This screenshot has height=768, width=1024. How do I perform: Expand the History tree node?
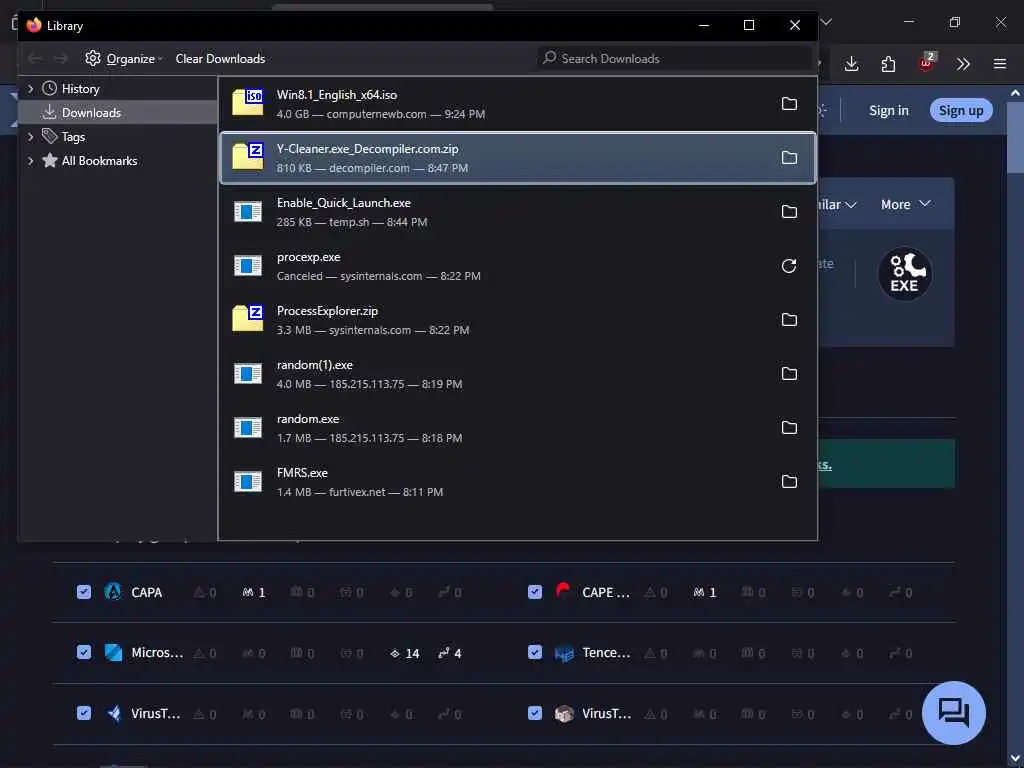tap(30, 89)
